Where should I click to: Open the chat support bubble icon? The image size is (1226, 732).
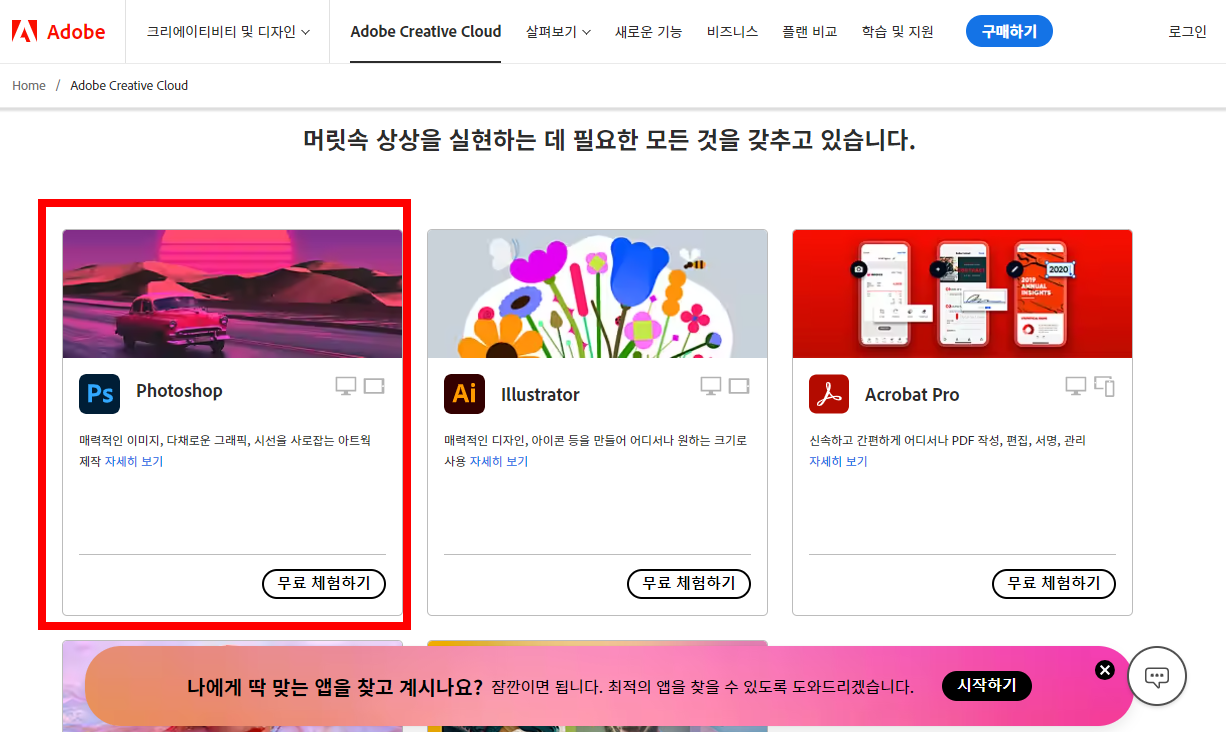tap(1157, 676)
